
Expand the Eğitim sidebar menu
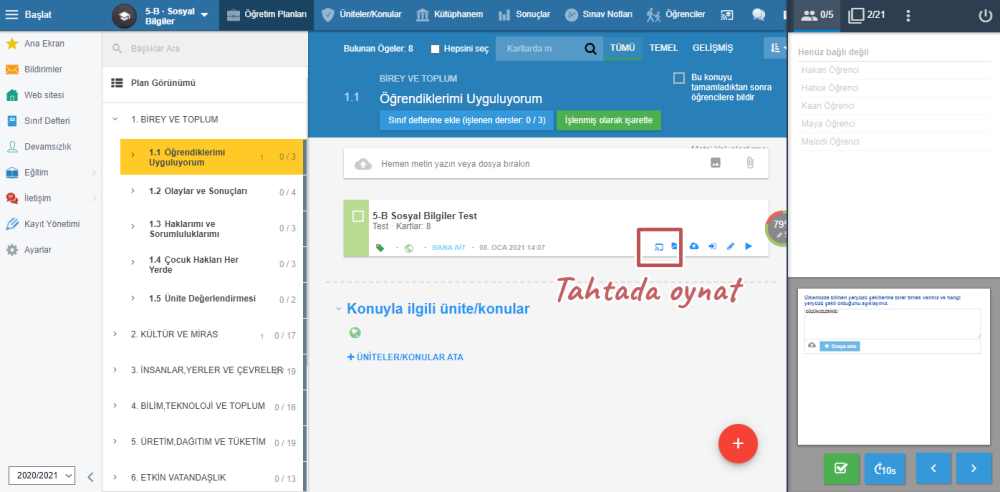point(50,172)
